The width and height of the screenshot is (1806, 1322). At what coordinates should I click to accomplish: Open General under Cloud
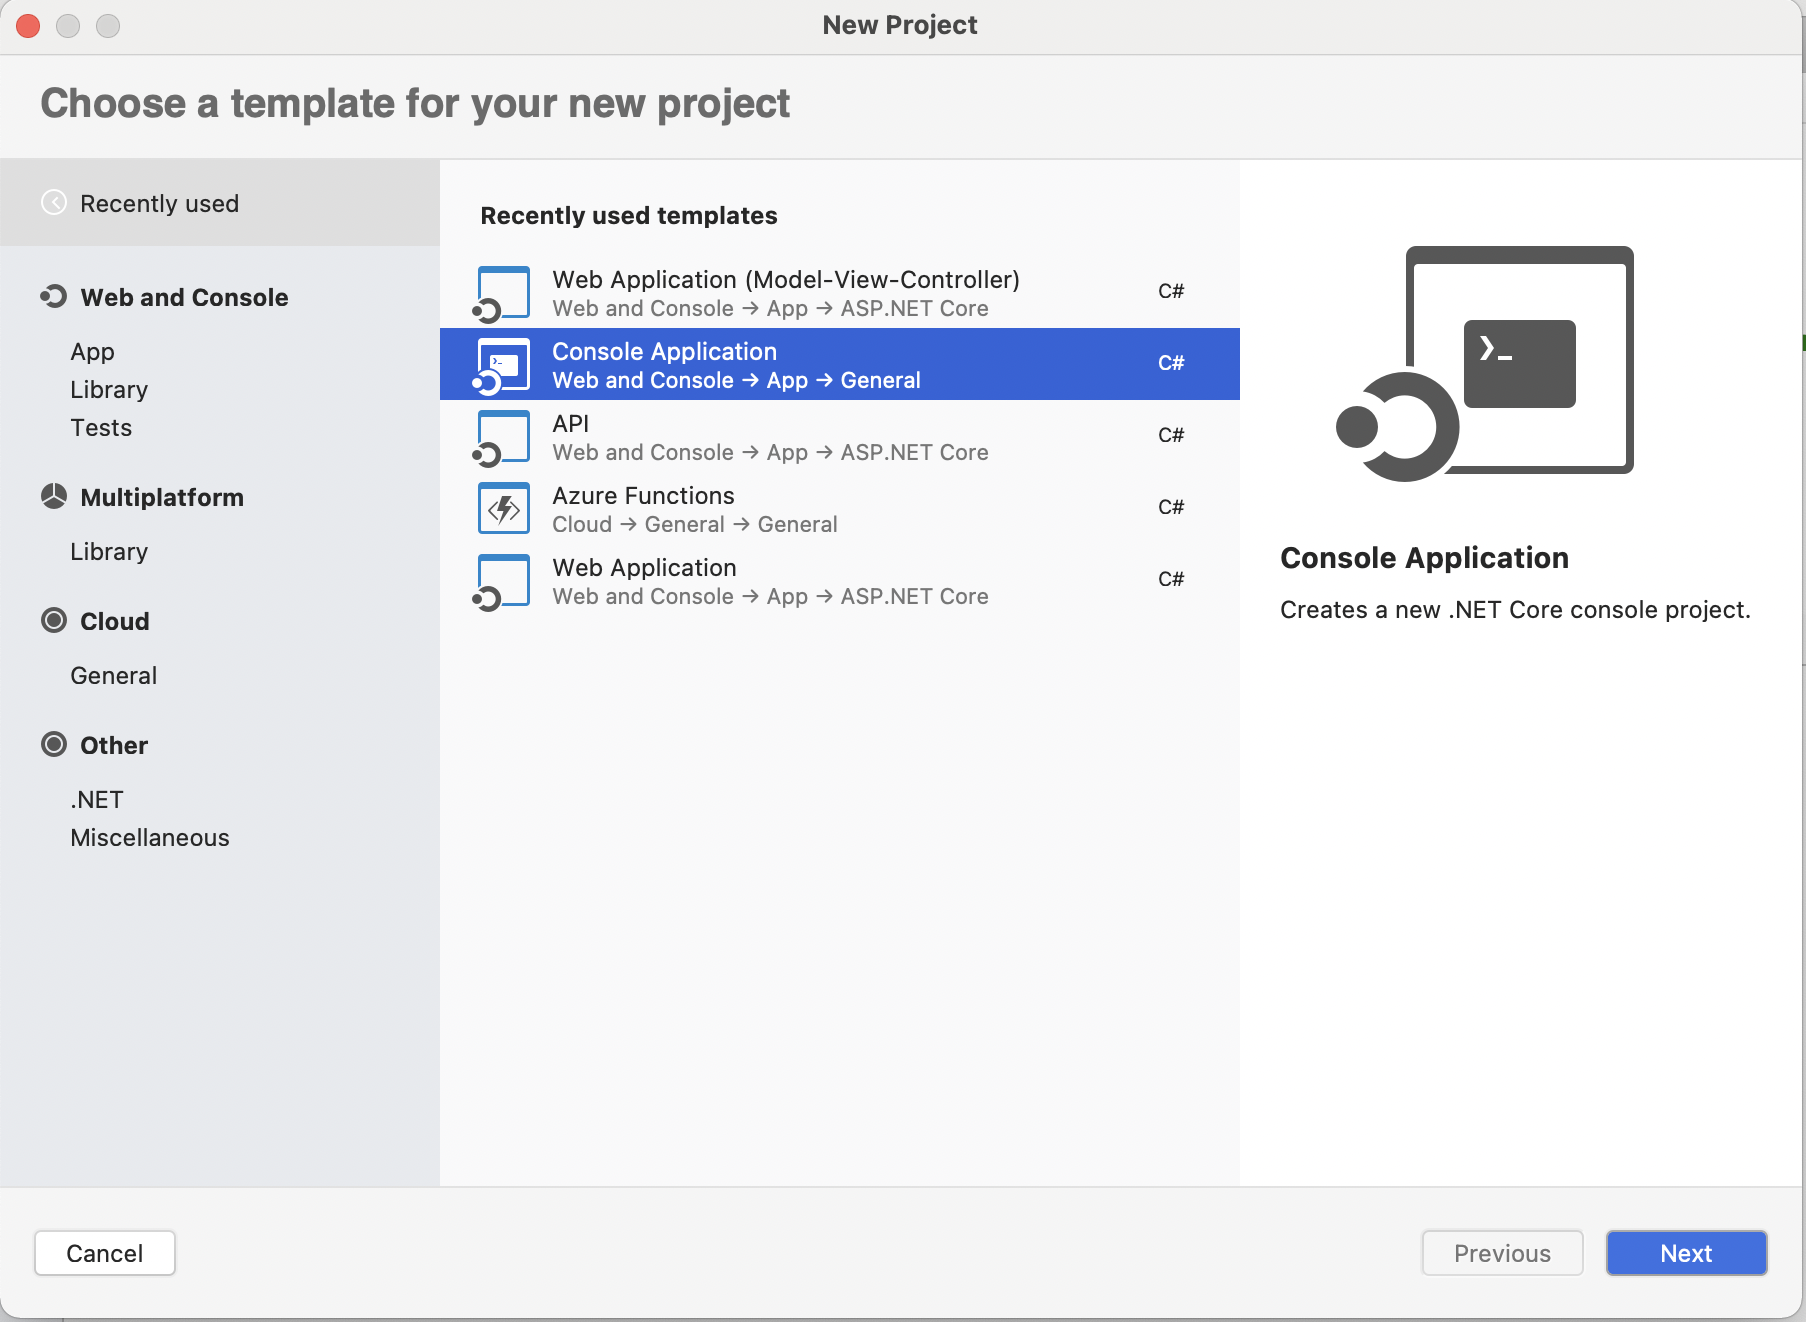click(113, 676)
